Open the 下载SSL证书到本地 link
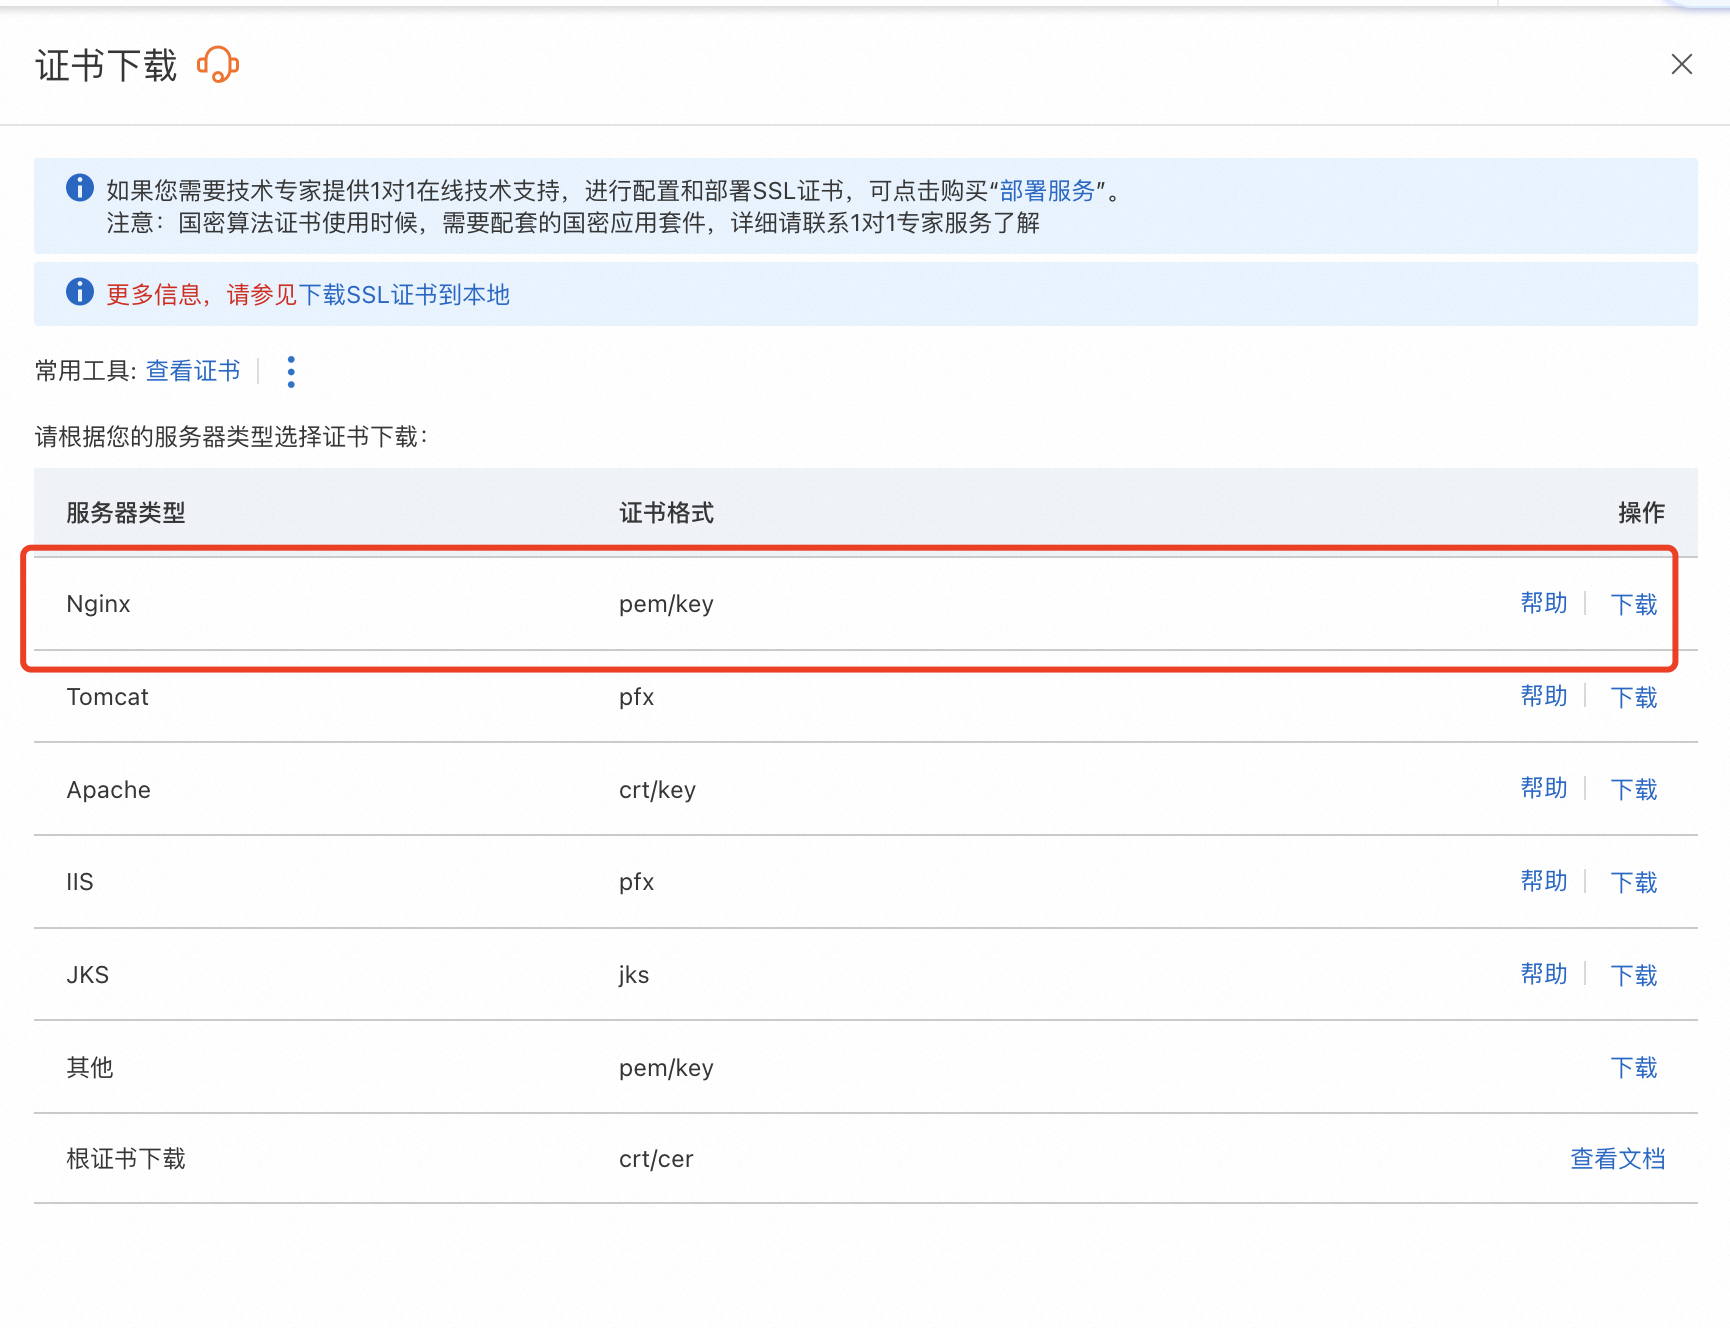1730x1328 pixels. pos(404,295)
